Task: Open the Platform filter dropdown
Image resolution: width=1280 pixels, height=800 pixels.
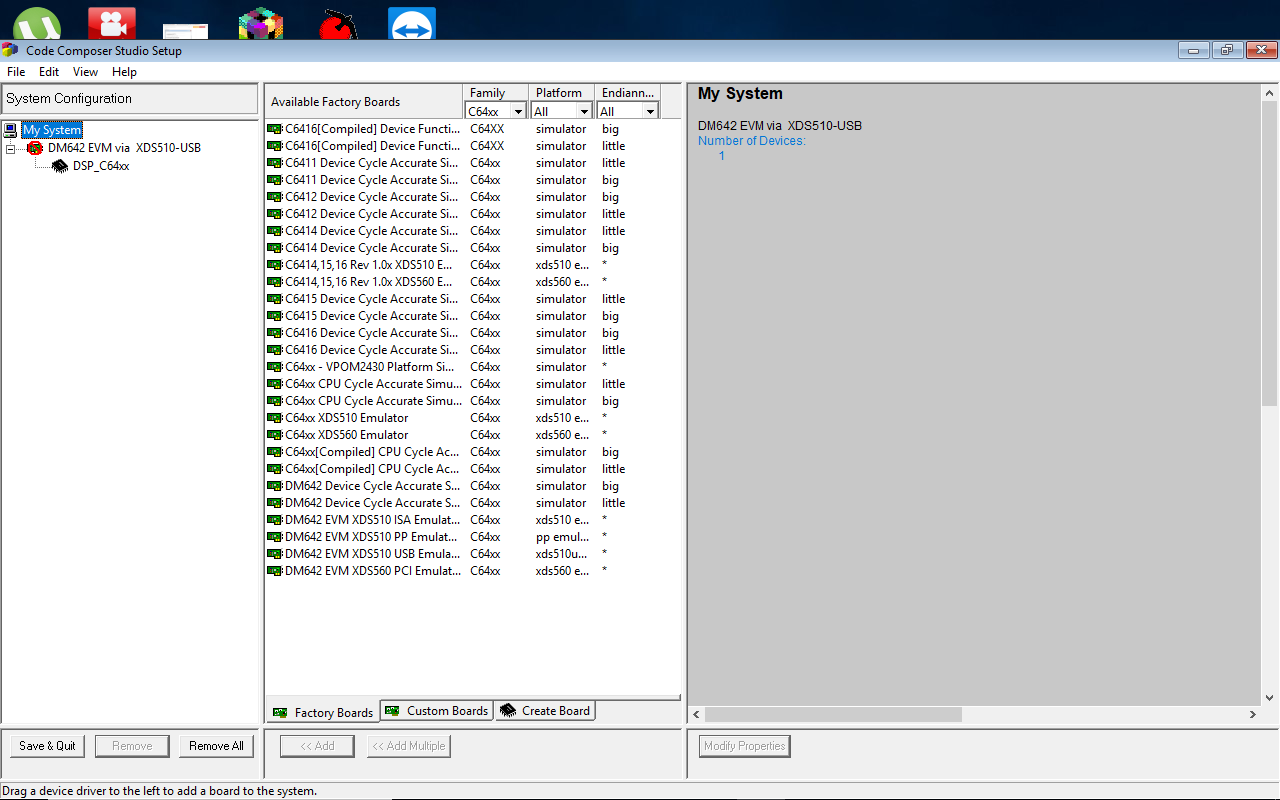Action: pyautogui.click(x=584, y=111)
